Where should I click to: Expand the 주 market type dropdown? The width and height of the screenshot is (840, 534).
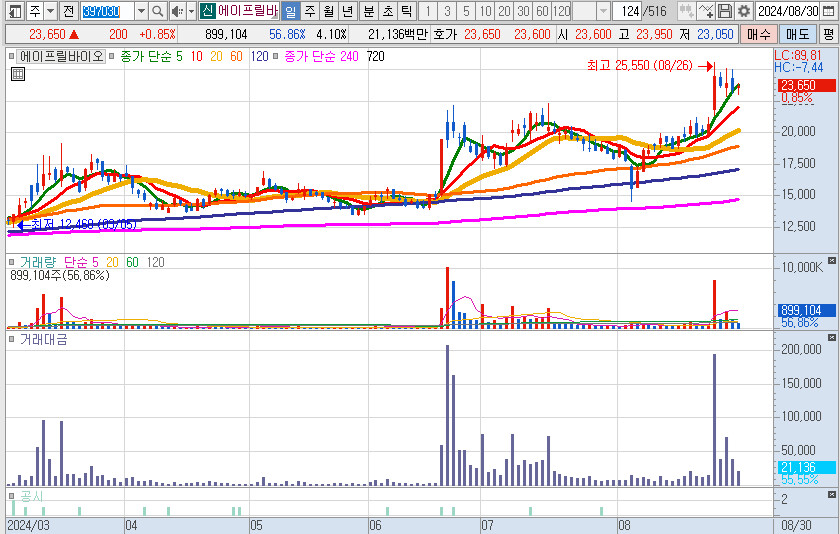point(49,11)
